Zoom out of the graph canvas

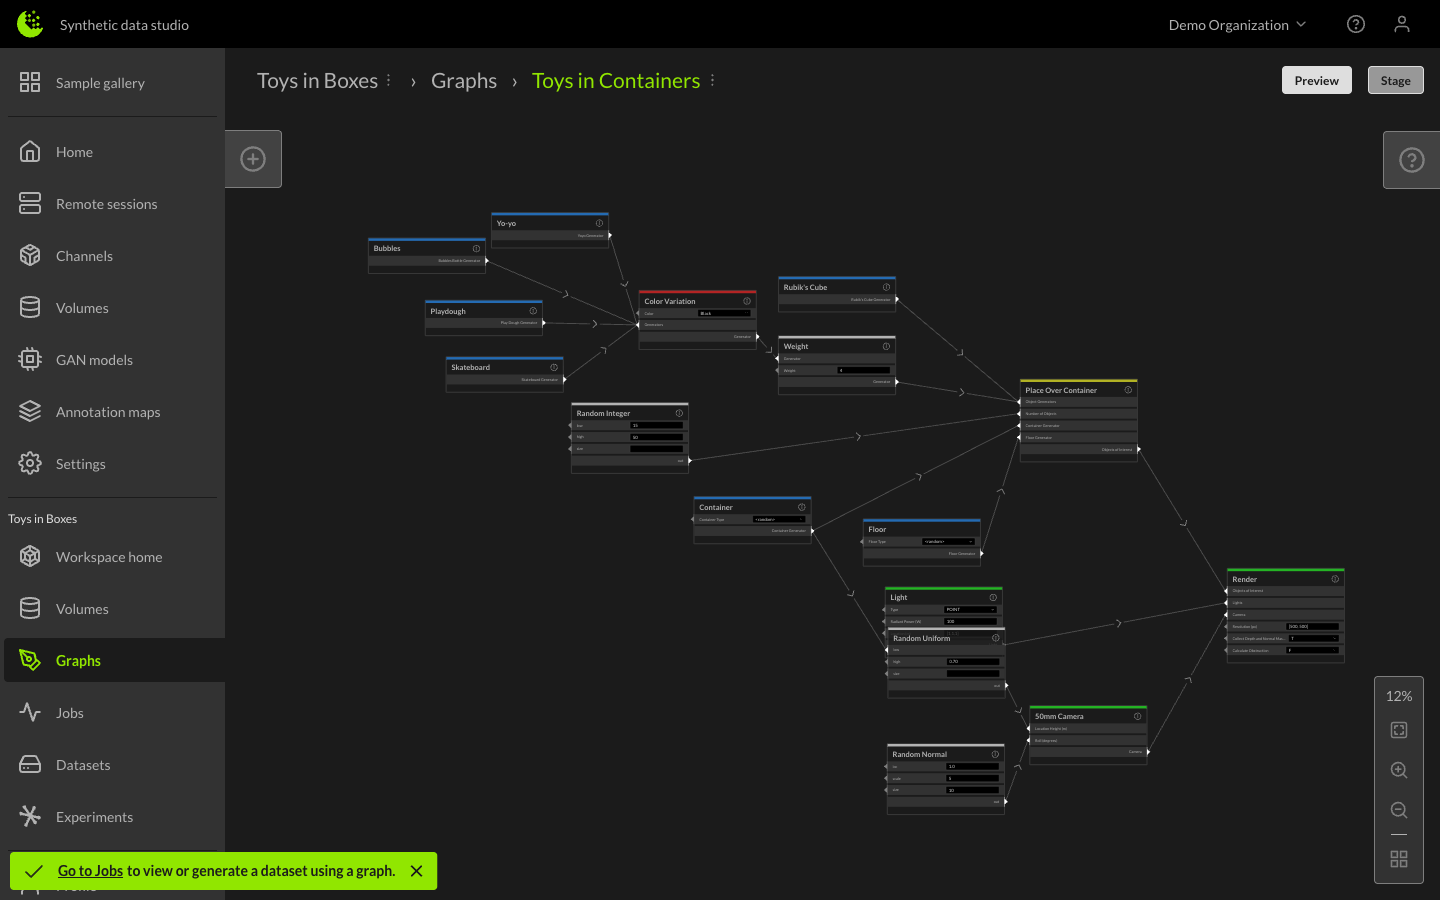coord(1399,810)
